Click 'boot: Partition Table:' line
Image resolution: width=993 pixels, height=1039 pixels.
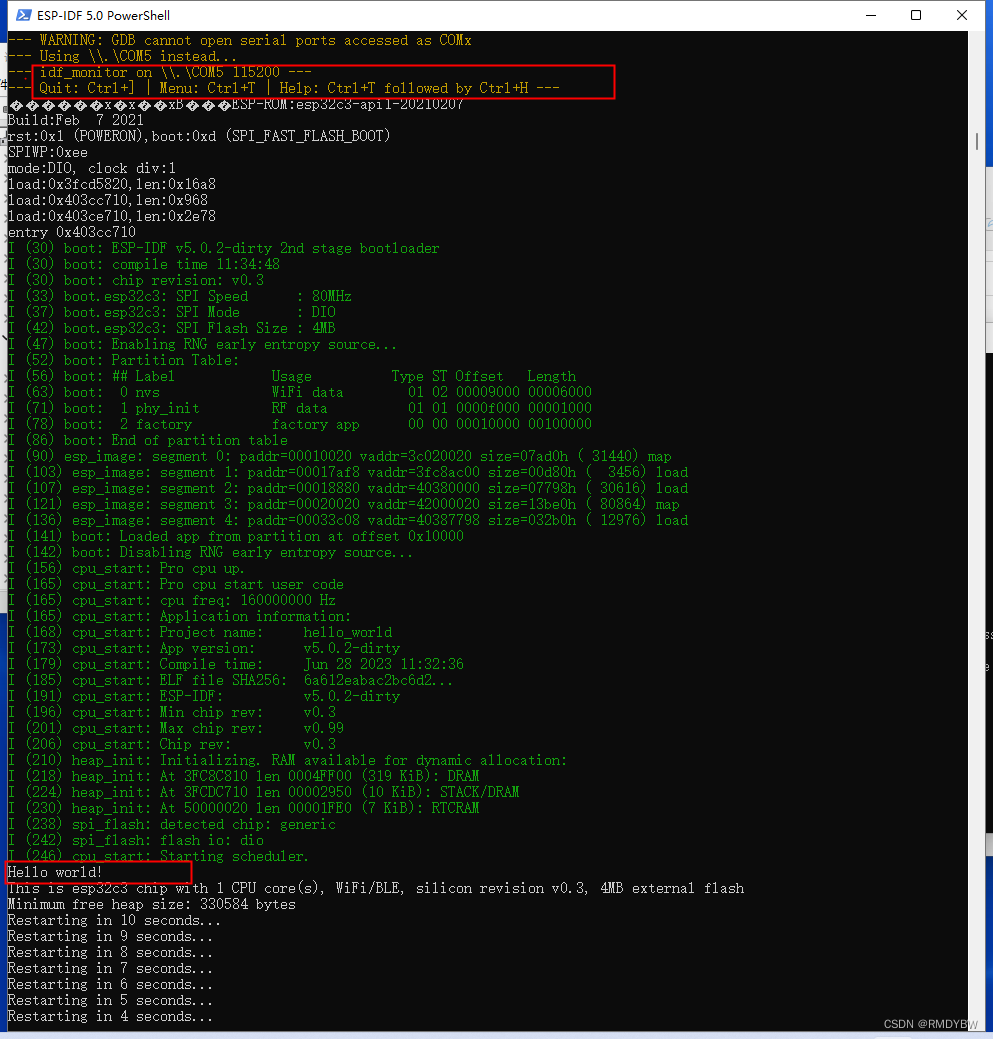[x=123, y=360]
